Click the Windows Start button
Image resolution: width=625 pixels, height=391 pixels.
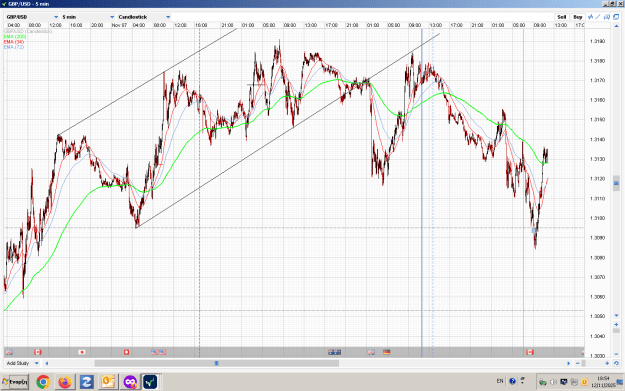pos(15,382)
